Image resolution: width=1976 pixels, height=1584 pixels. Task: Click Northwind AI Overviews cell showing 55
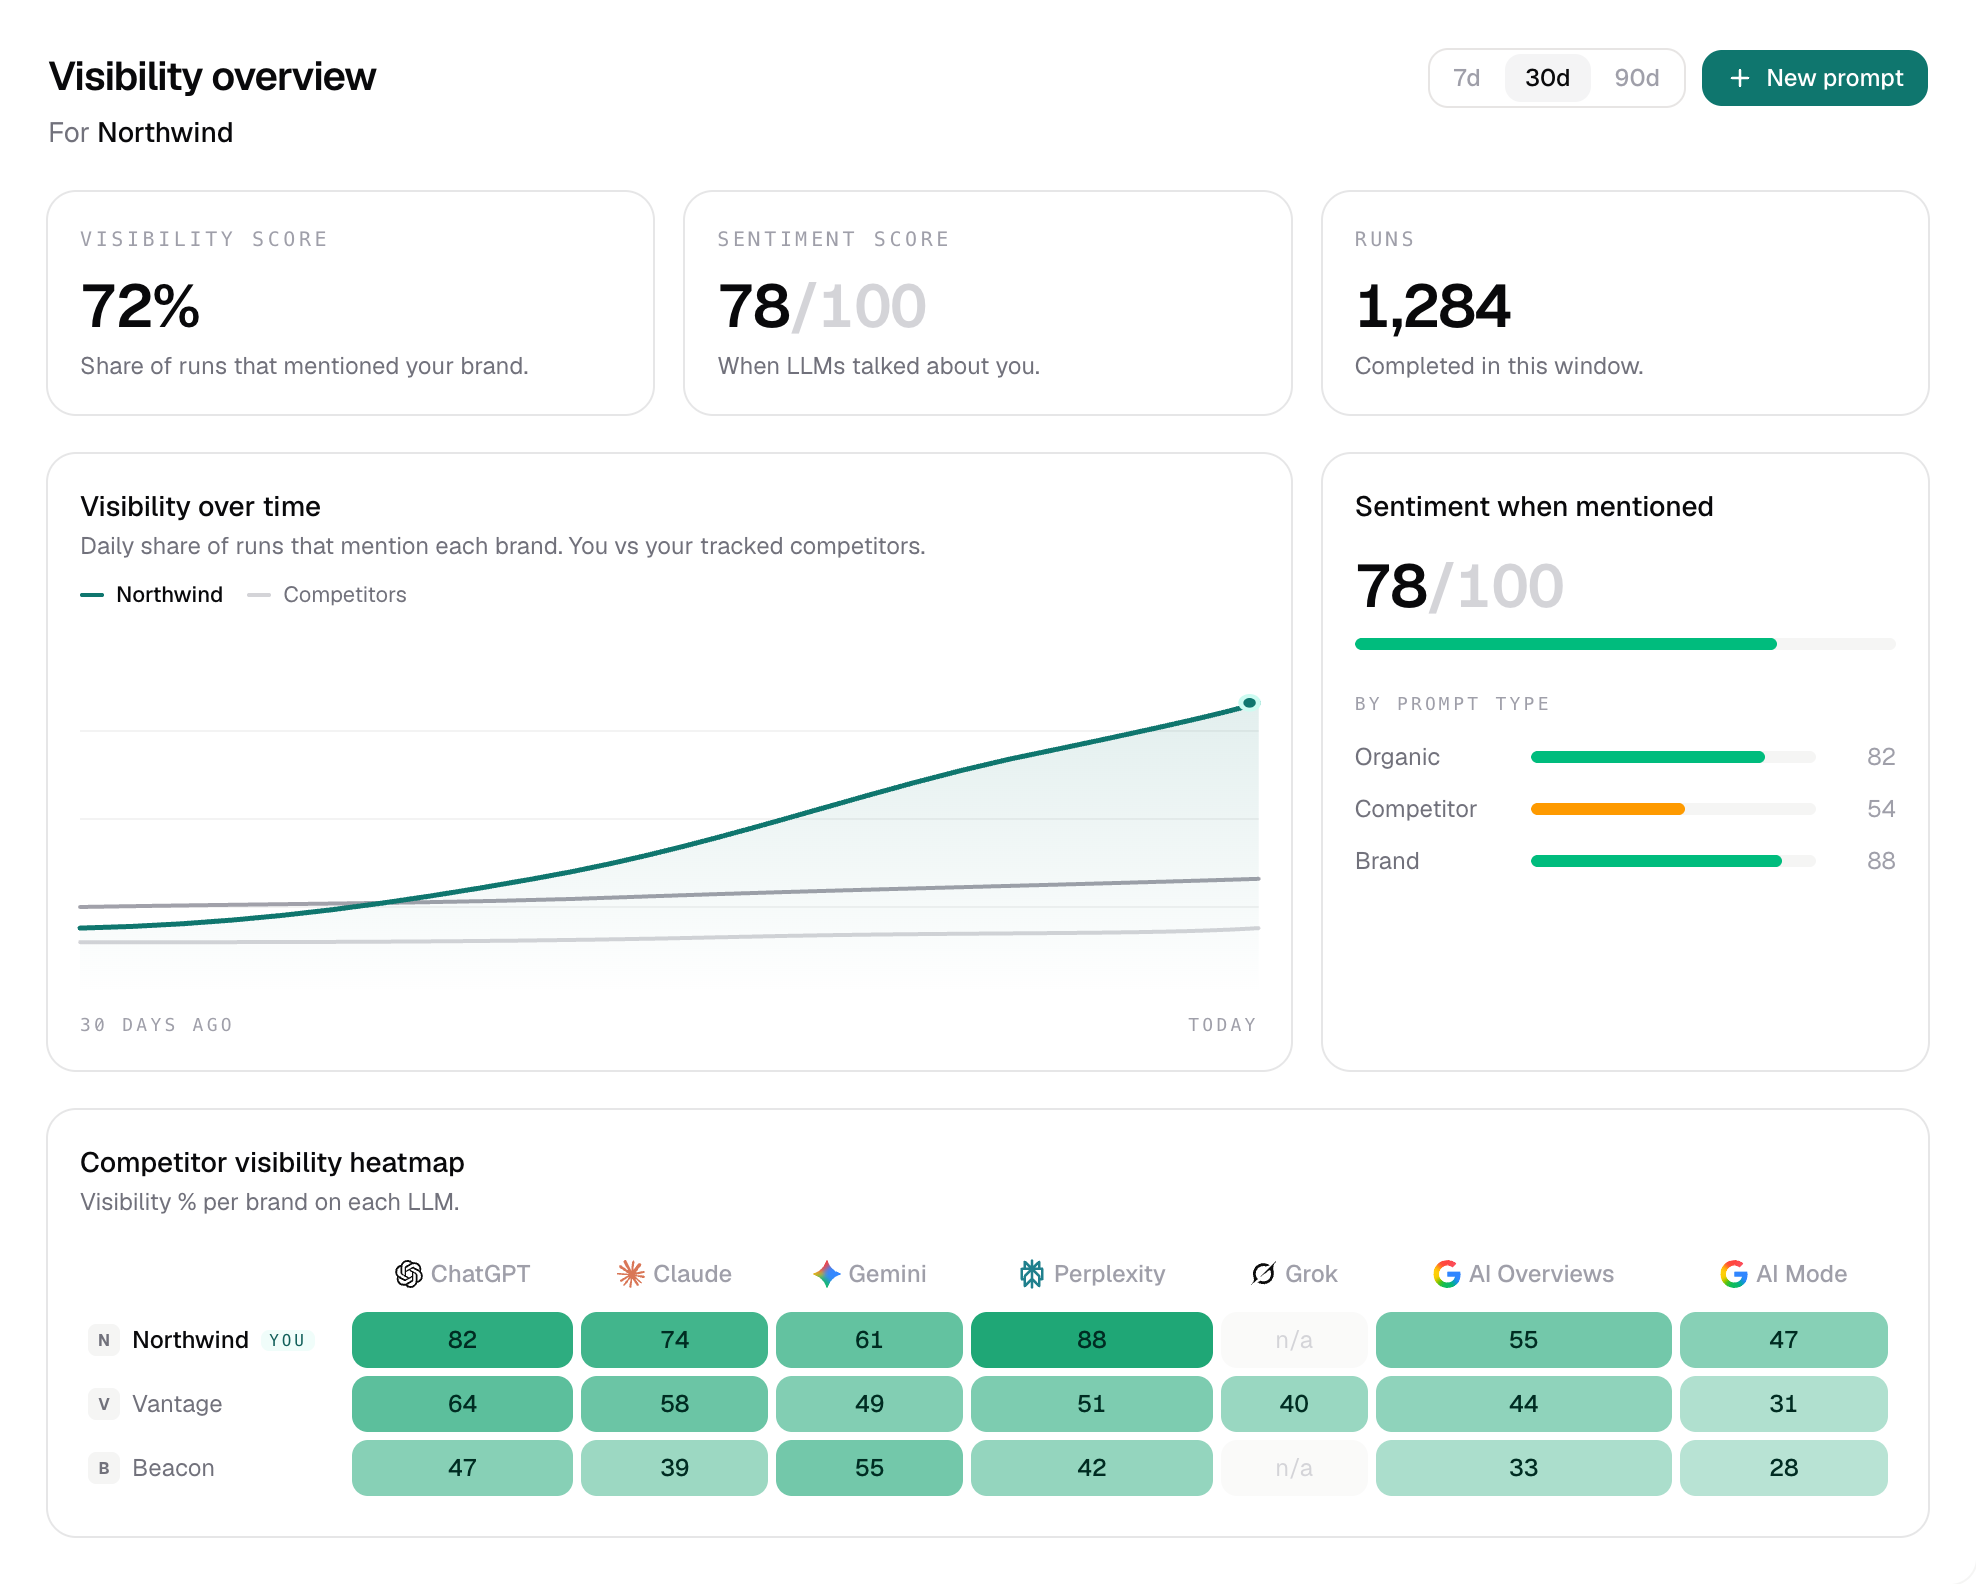pos(1523,1340)
